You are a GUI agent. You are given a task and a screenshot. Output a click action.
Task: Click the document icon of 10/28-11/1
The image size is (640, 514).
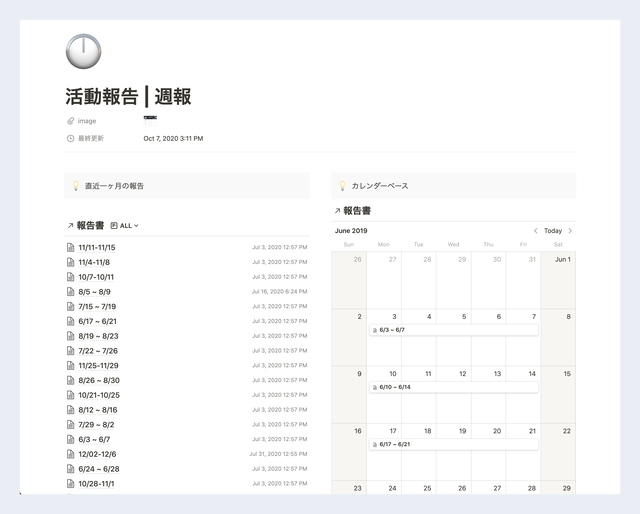(x=71, y=483)
